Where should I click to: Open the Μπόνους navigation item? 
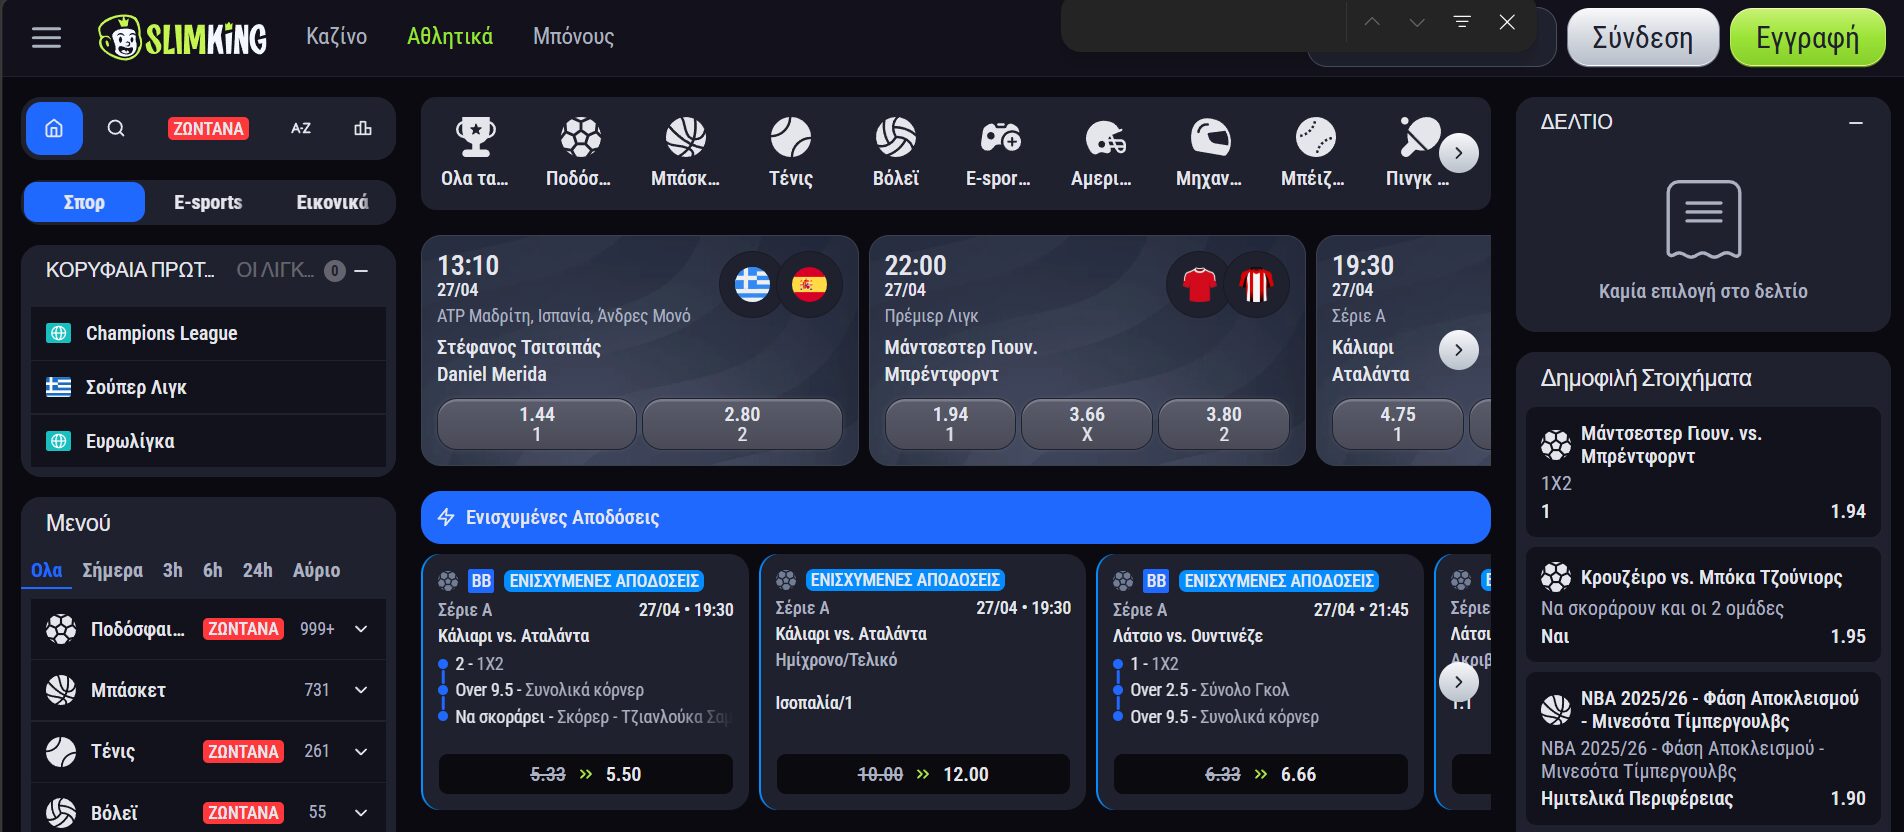tap(573, 37)
